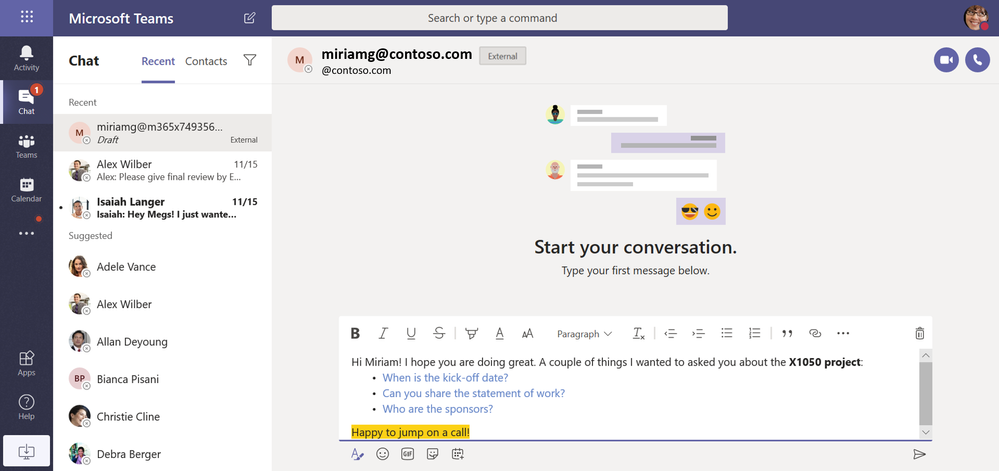Open Teams in the left rail

pos(26,146)
